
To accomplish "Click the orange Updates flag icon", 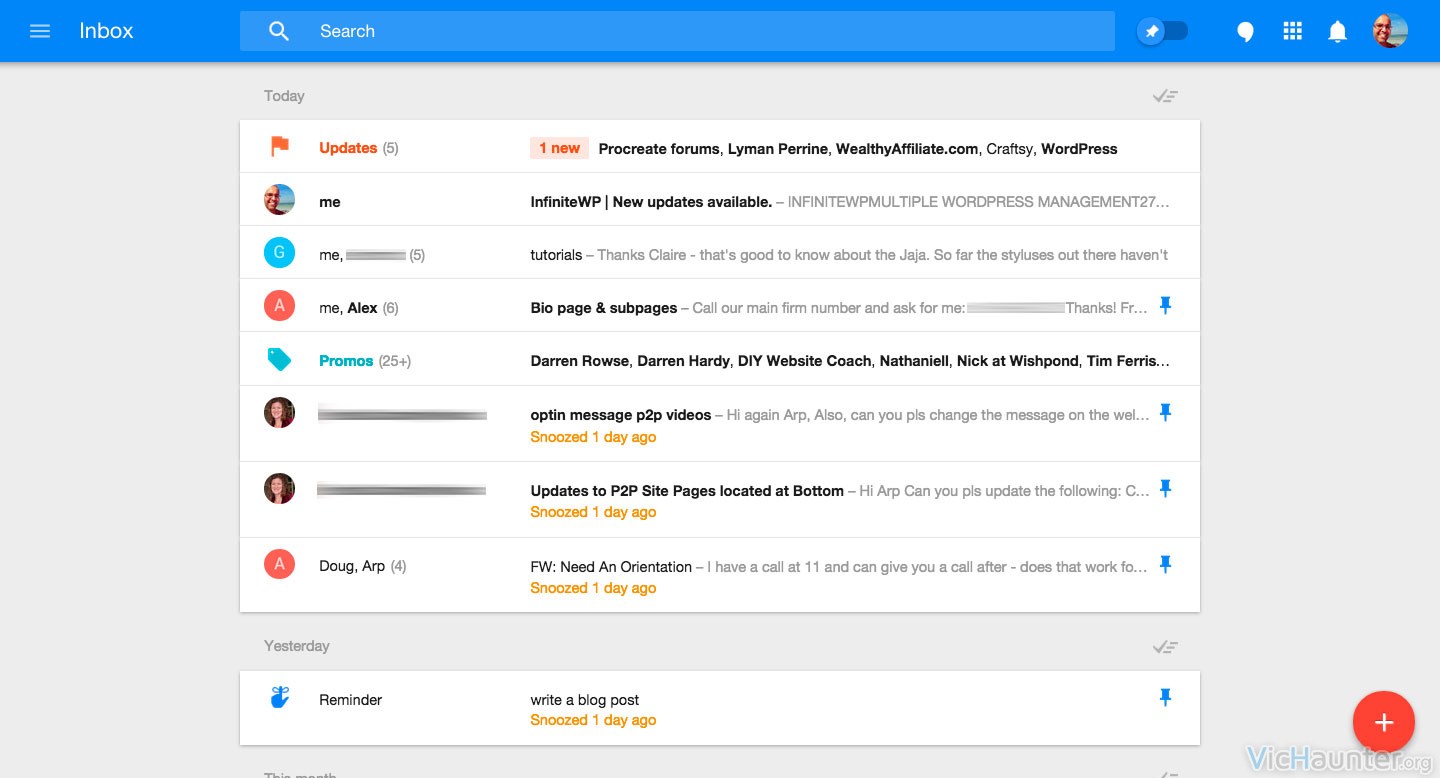I will [x=280, y=147].
